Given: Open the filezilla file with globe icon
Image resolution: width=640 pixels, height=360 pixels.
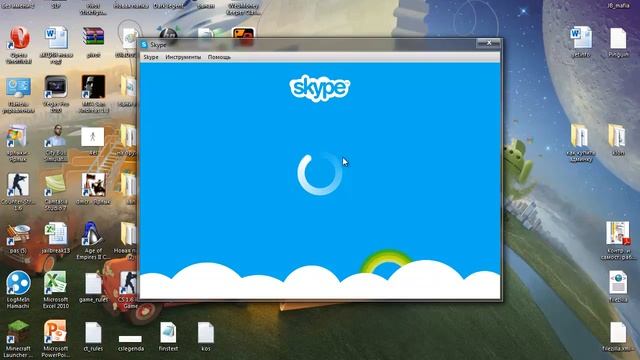Looking at the screenshot, I should click(x=618, y=287).
